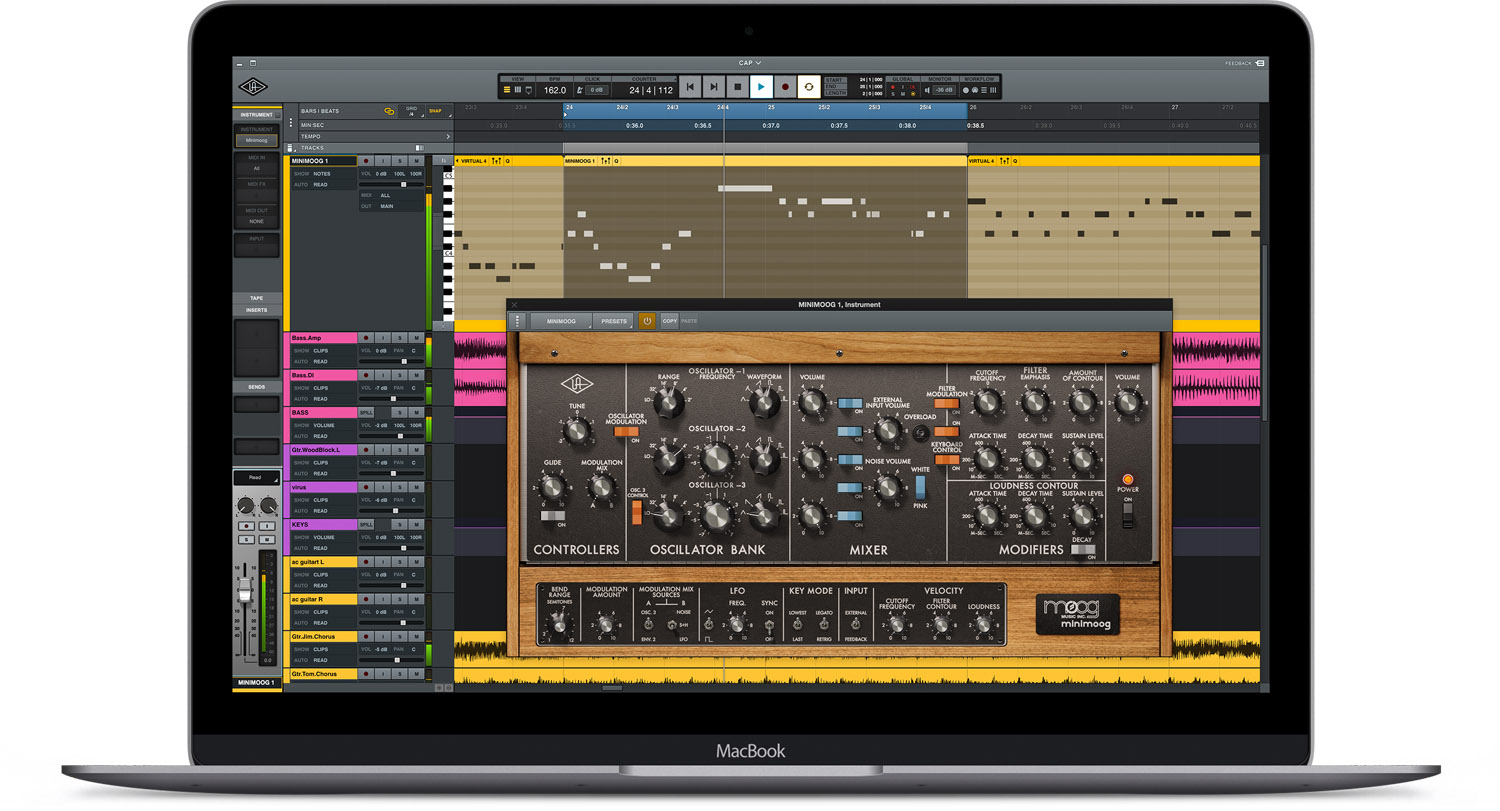Click the metronome icon next to CLICK
Viewport: 1500px width, 811px height.
coord(579,89)
